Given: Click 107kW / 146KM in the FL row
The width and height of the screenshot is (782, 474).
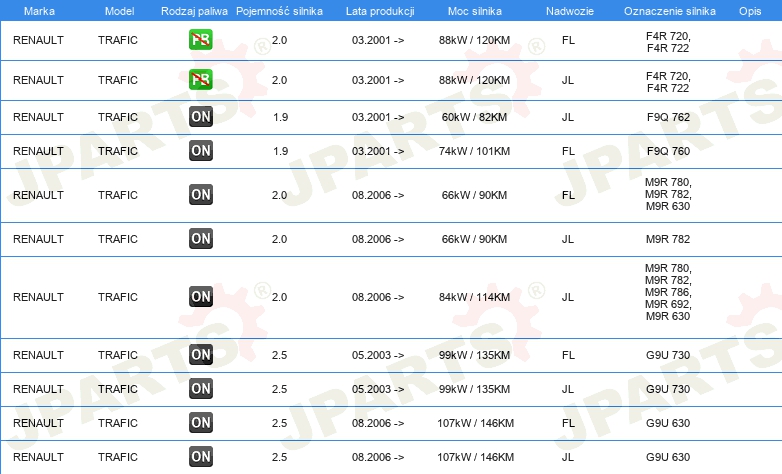Looking at the screenshot, I should pyautogui.click(x=475, y=423).
